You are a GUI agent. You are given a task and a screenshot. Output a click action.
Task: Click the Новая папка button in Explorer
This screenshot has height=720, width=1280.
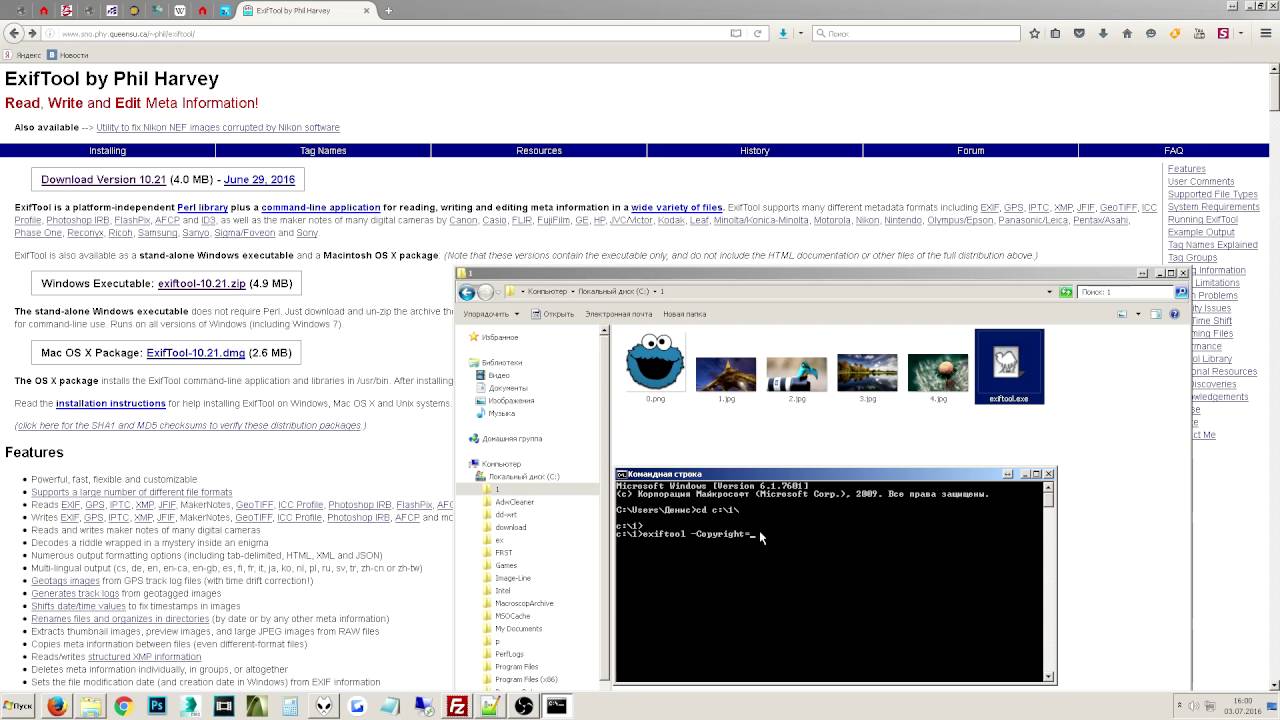(x=687, y=314)
